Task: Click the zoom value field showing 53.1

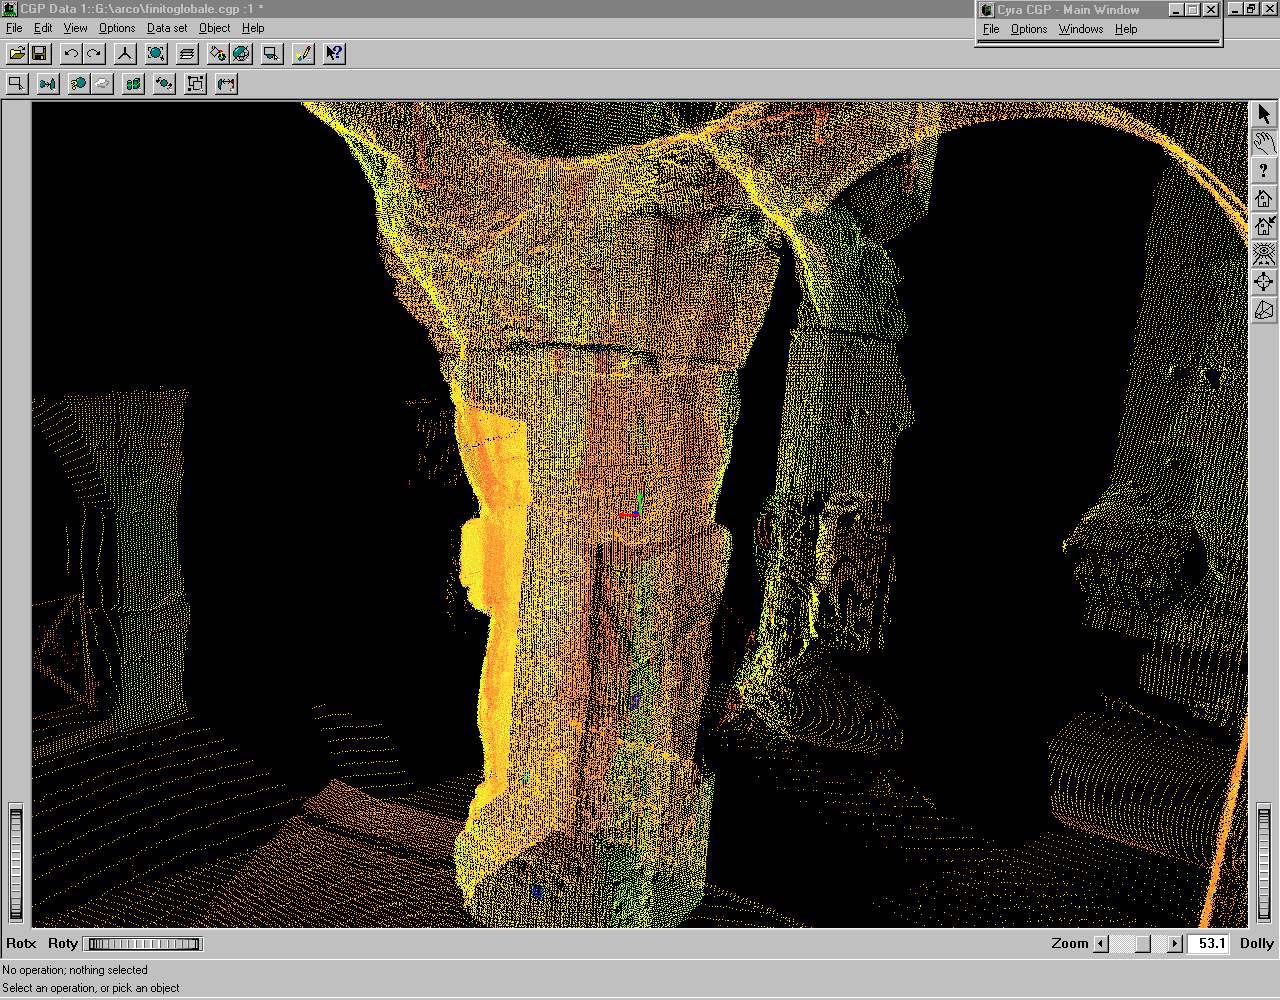Action: pos(1211,943)
